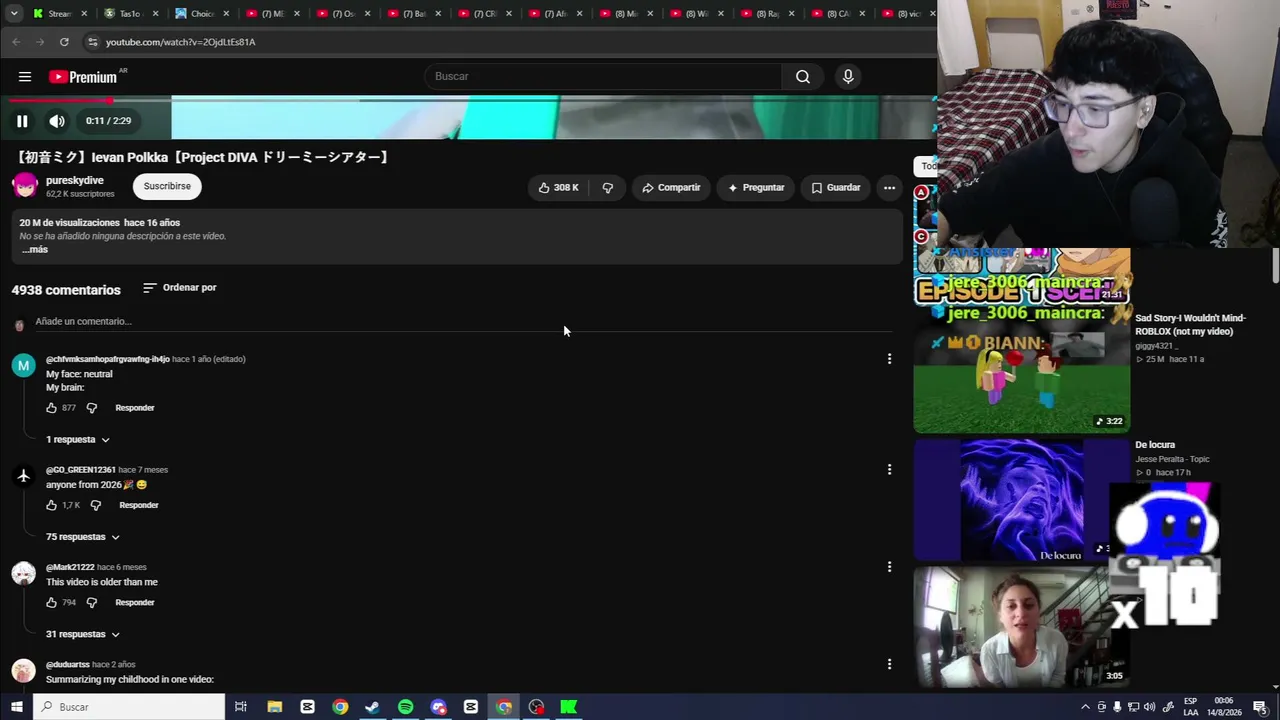This screenshot has height=720, width=1280.
Task: Open the 'De locura' video thumbnail
Action: [1021, 500]
